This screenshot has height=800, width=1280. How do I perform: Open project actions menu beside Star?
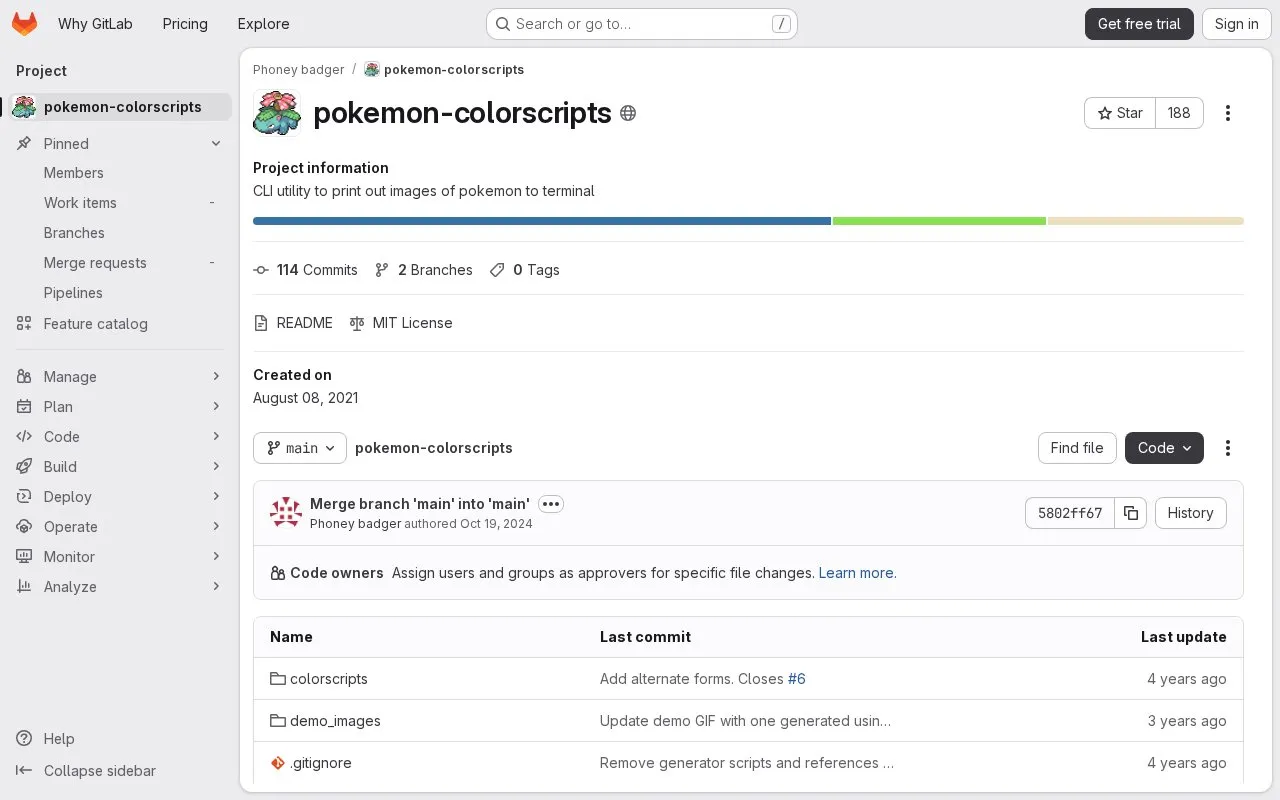click(1228, 113)
